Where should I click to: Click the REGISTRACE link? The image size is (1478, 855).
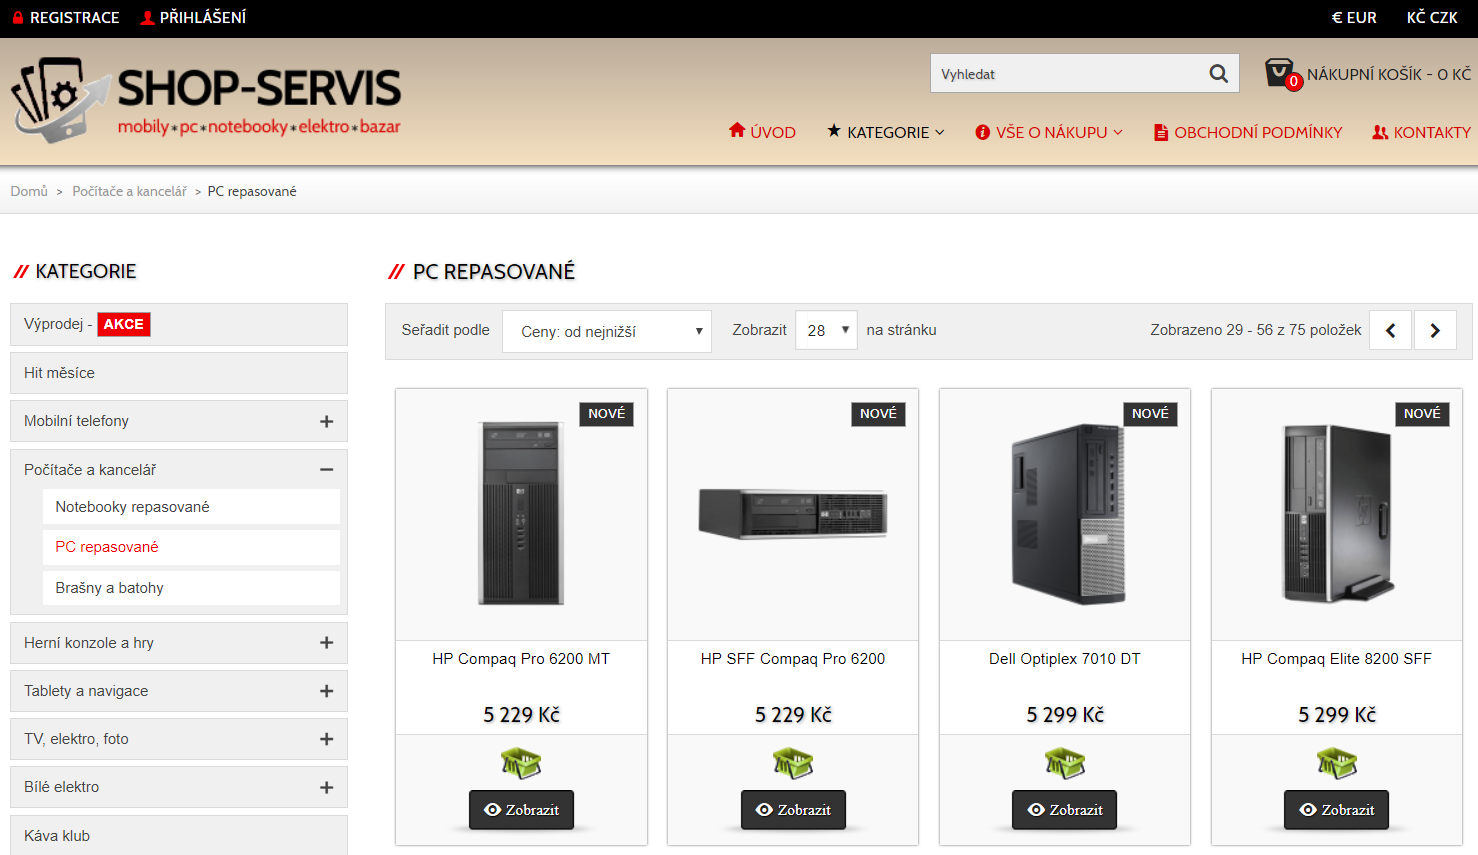pos(75,17)
